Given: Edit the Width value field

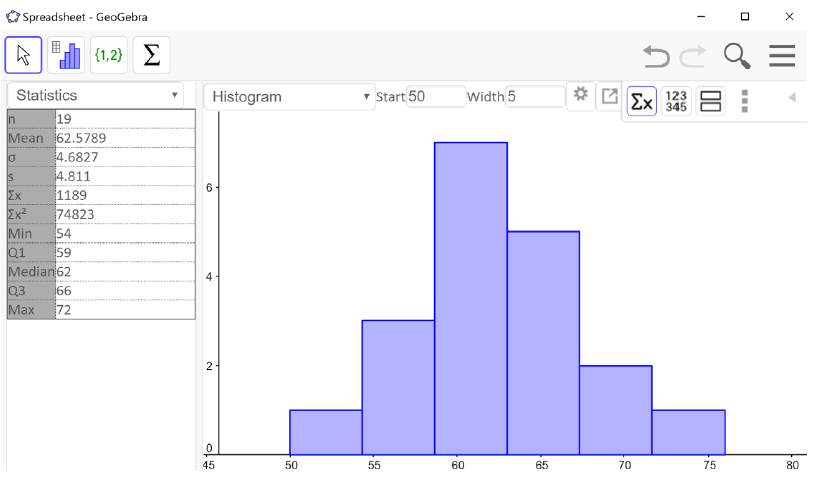Looking at the screenshot, I should pos(535,97).
